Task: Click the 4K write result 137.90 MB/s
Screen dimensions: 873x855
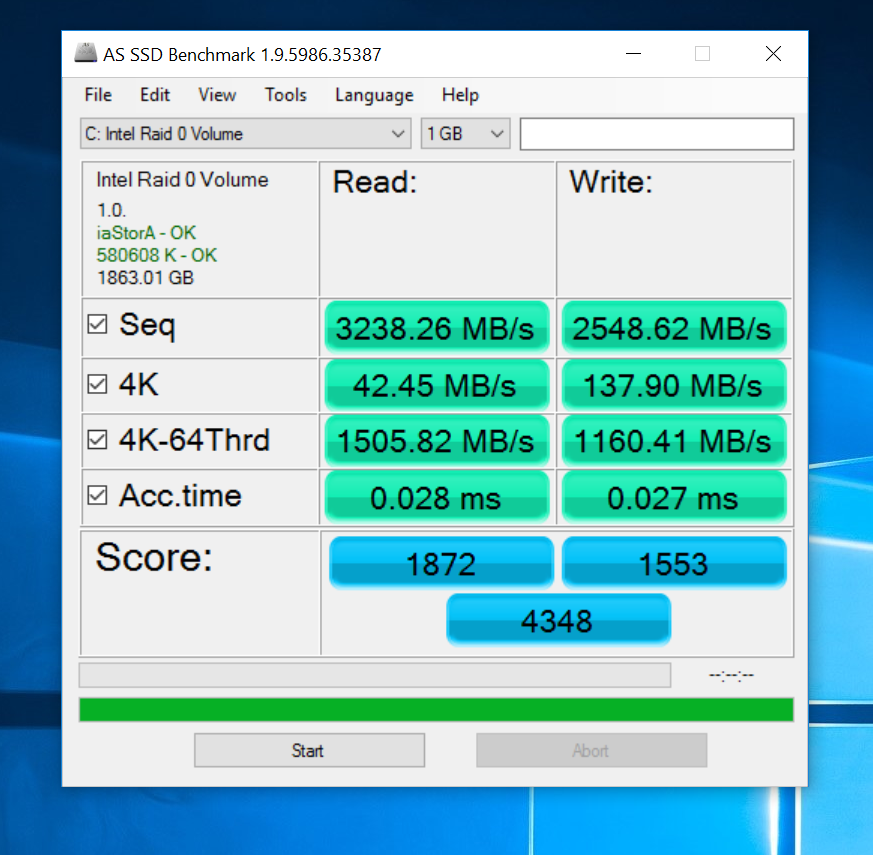Action: (x=674, y=385)
